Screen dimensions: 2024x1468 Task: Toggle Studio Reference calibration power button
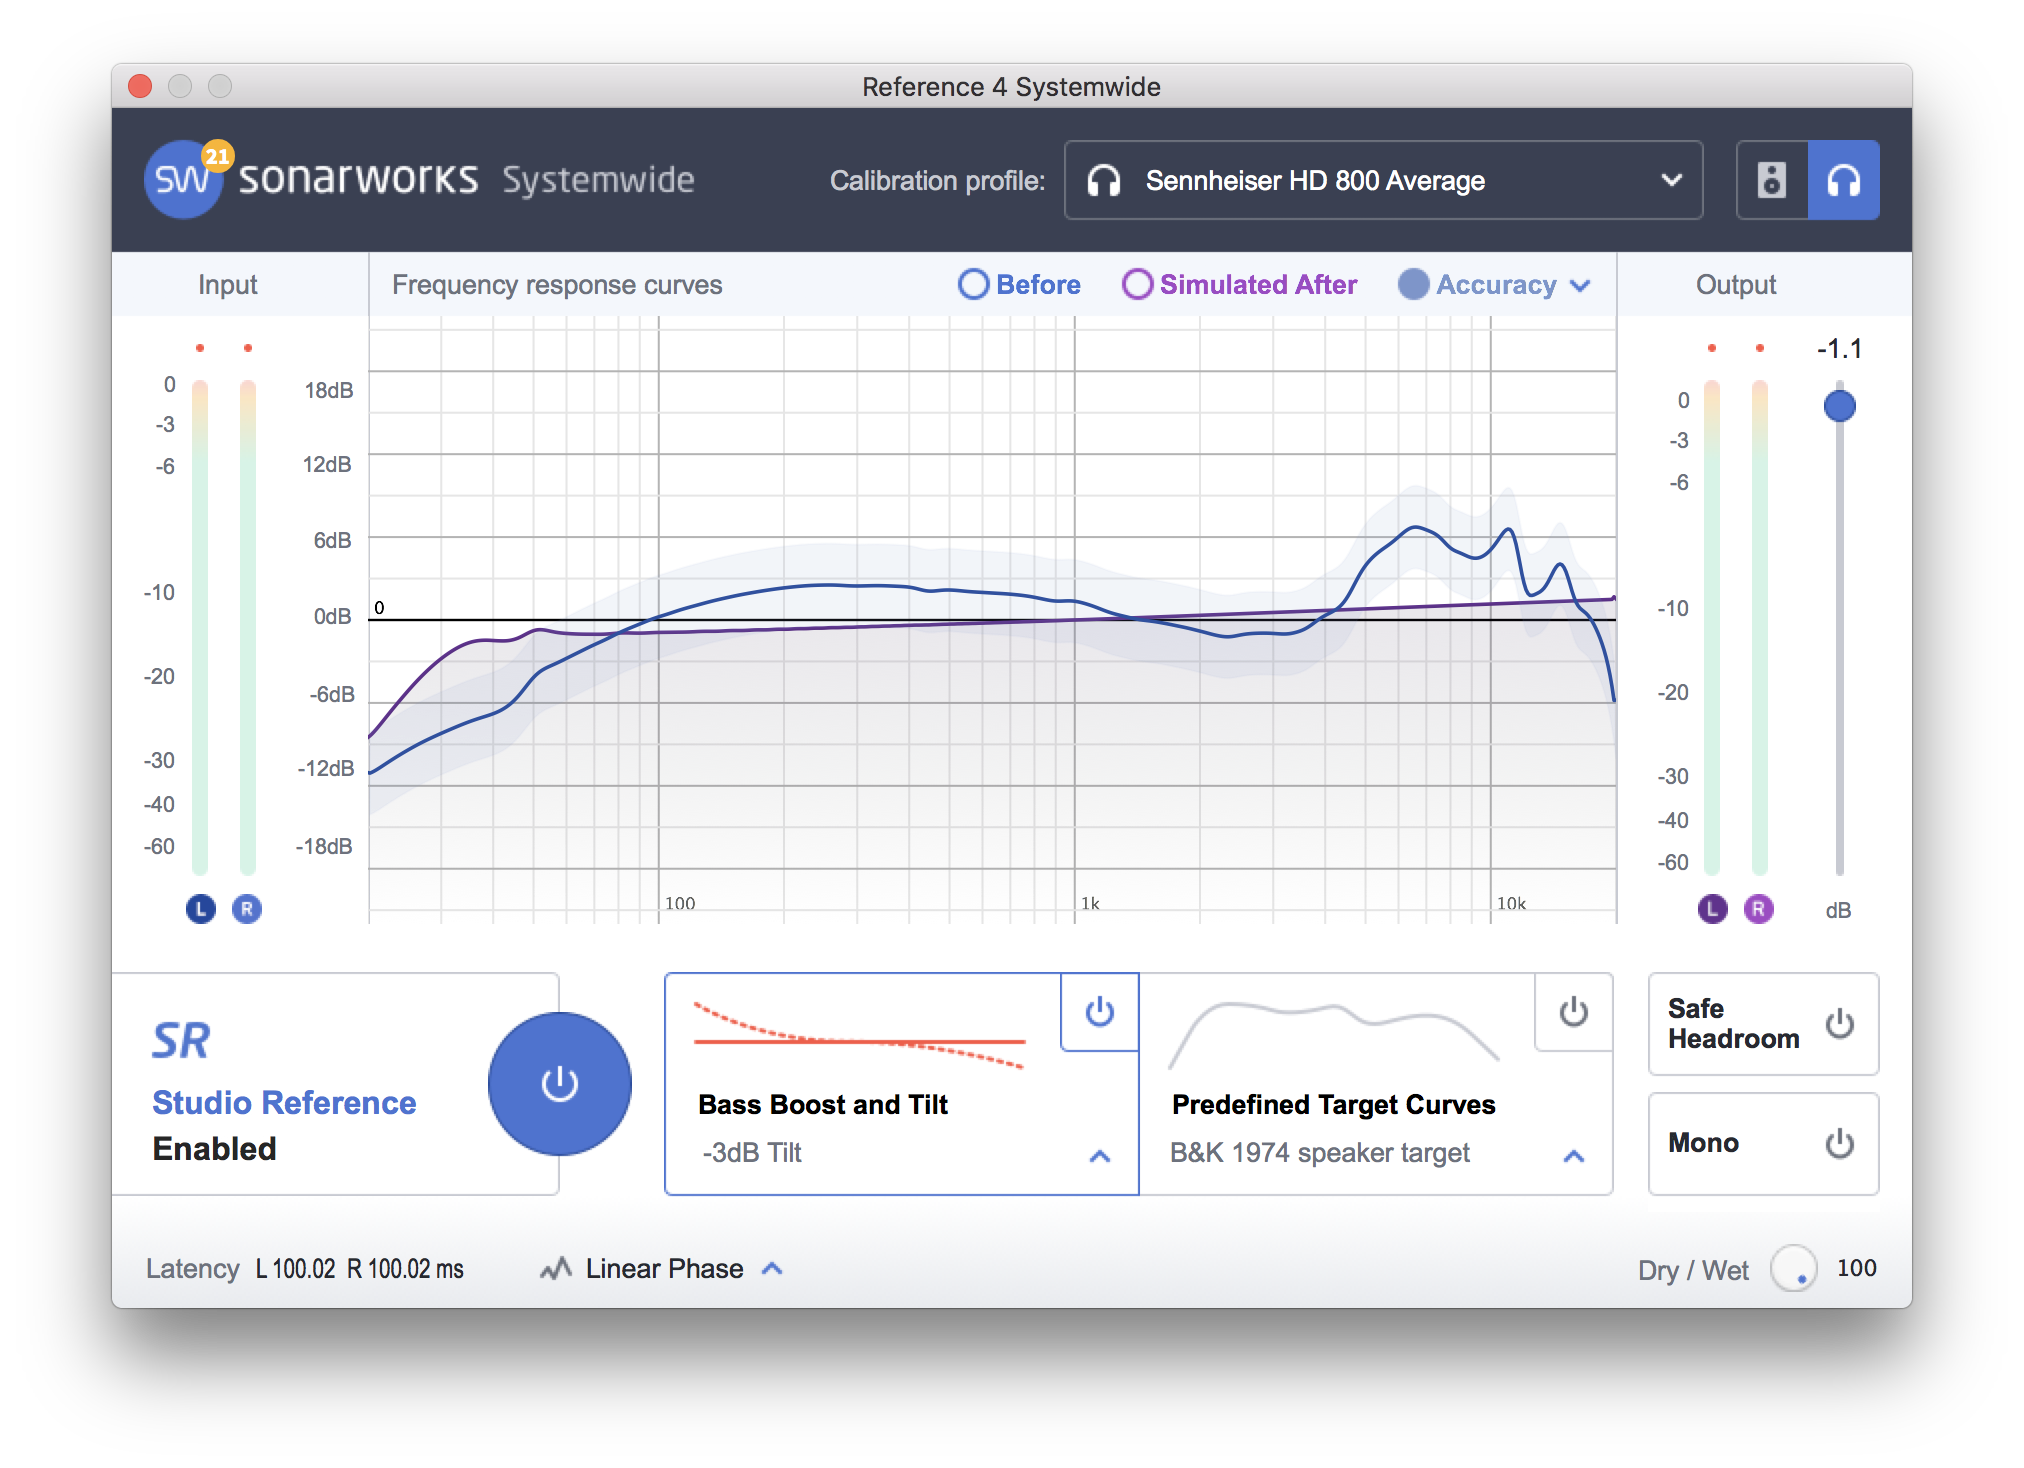[x=559, y=1083]
